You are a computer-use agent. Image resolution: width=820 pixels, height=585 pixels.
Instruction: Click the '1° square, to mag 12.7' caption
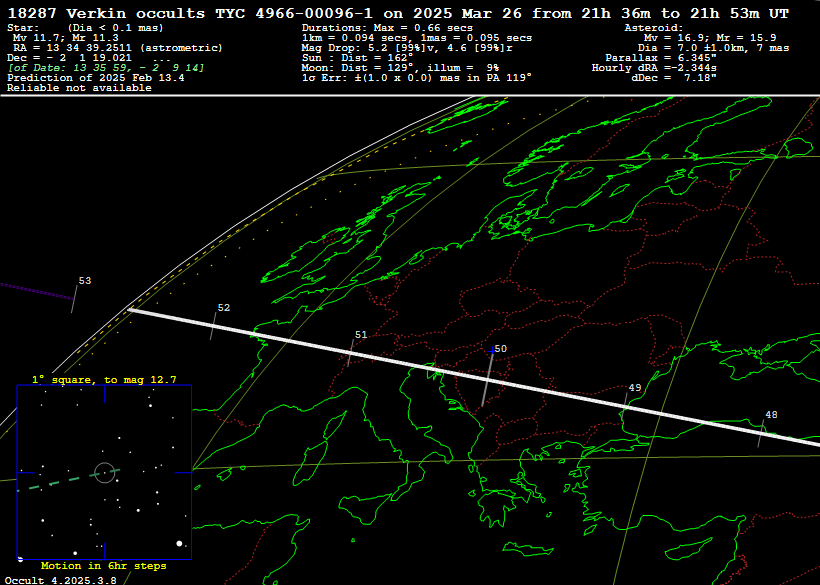(x=104, y=380)
